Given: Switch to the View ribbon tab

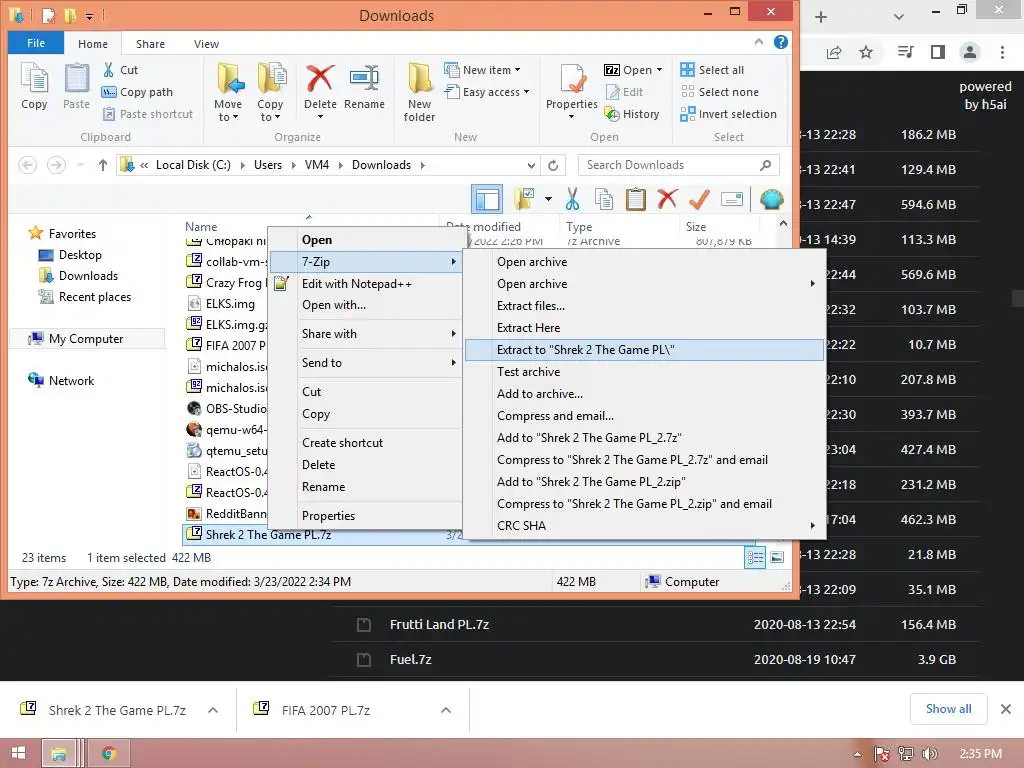Looking at the screenshot, I should [206, 44].
